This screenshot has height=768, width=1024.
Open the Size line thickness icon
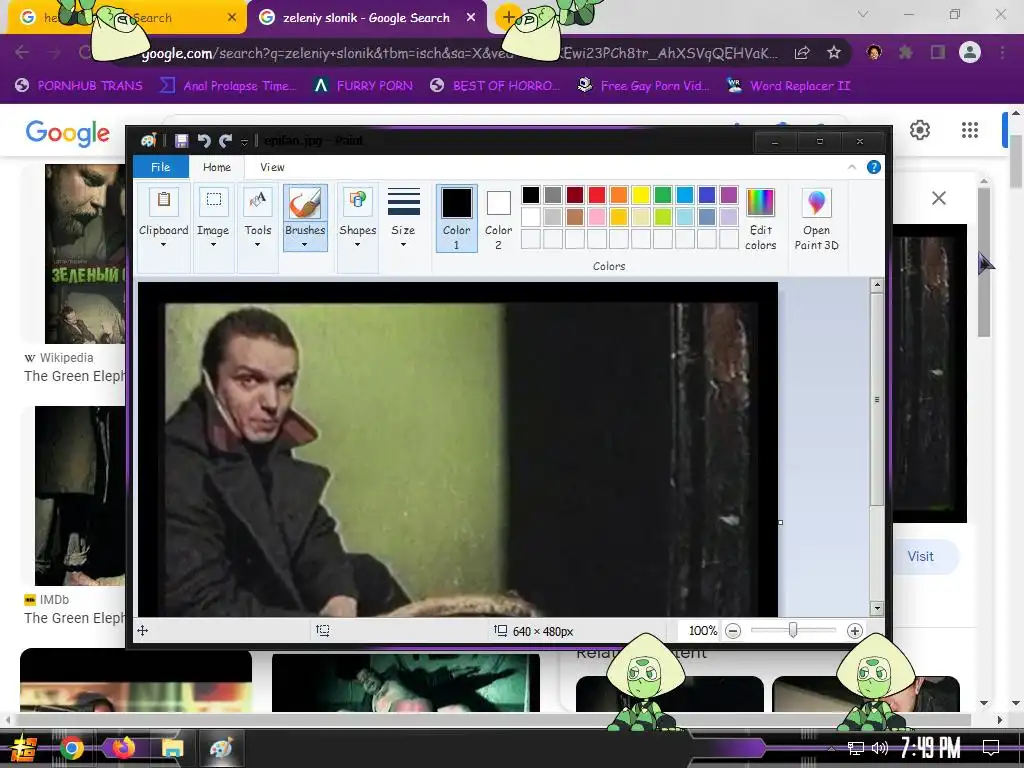[404, 201]
